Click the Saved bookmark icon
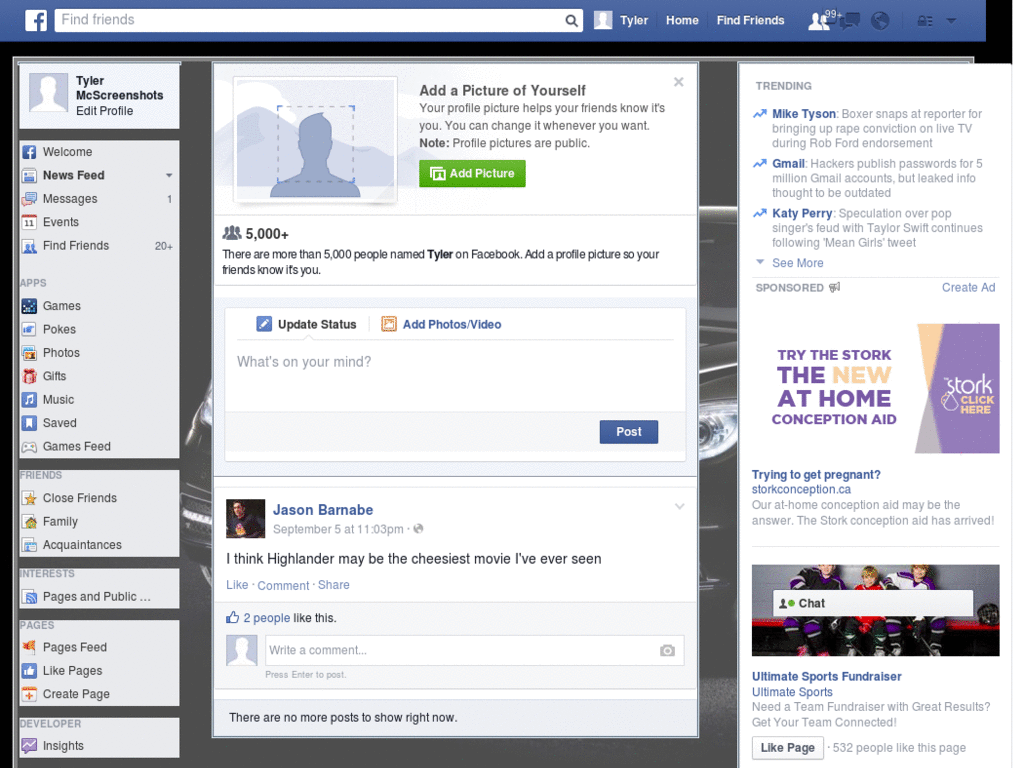The image size is (1024, 768). (29, 423)
